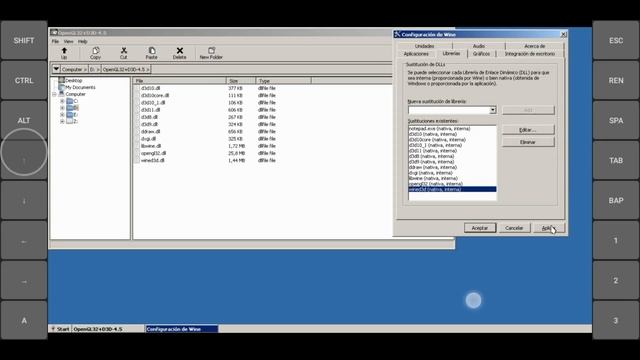The image size is (640, 360).
Task: Select notepad.exe override in Wine list
Action: 452,129
